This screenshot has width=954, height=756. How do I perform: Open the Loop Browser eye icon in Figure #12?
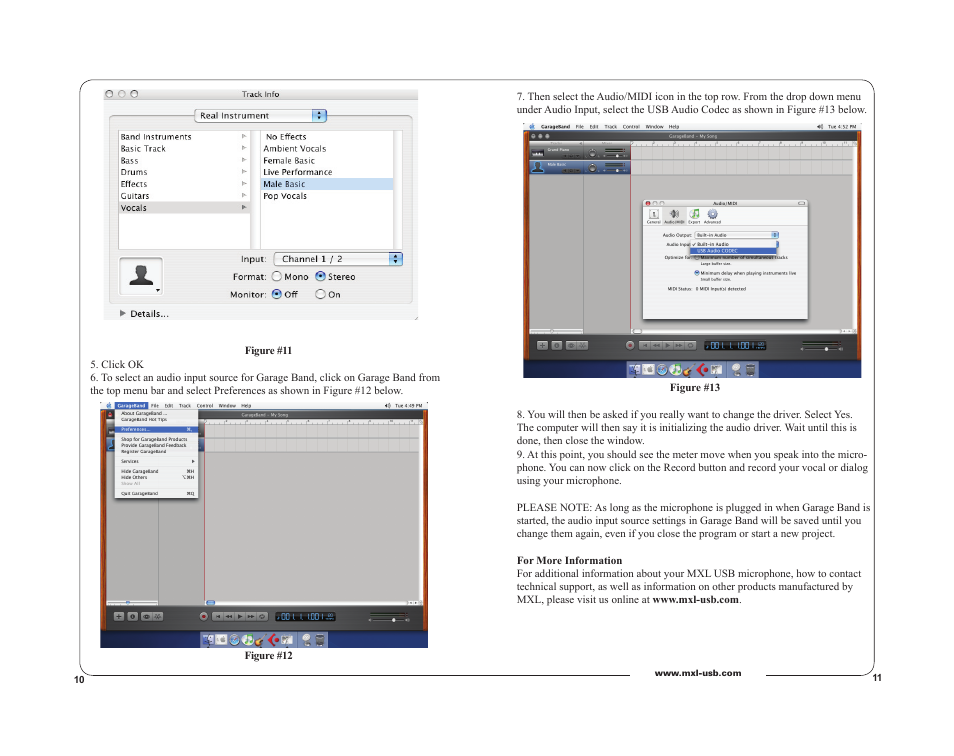146,616
